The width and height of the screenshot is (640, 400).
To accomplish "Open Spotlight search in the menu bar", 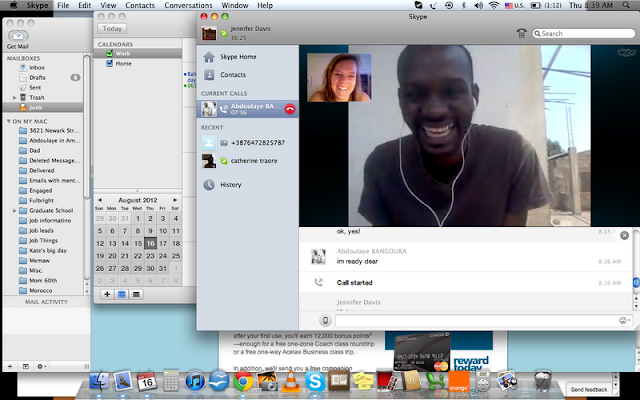I will coord(626,5).
